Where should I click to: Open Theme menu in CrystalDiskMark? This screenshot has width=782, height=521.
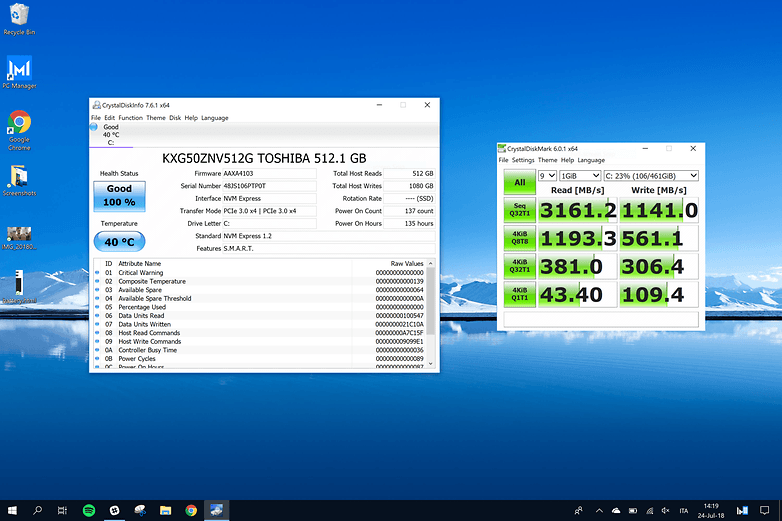(547, 160)
